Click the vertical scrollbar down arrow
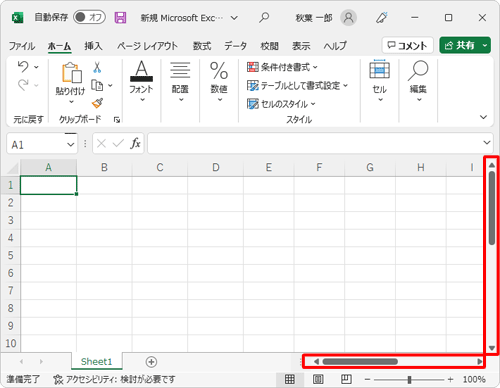This screenshot has height=388, width=500. [x=492, y=348]
